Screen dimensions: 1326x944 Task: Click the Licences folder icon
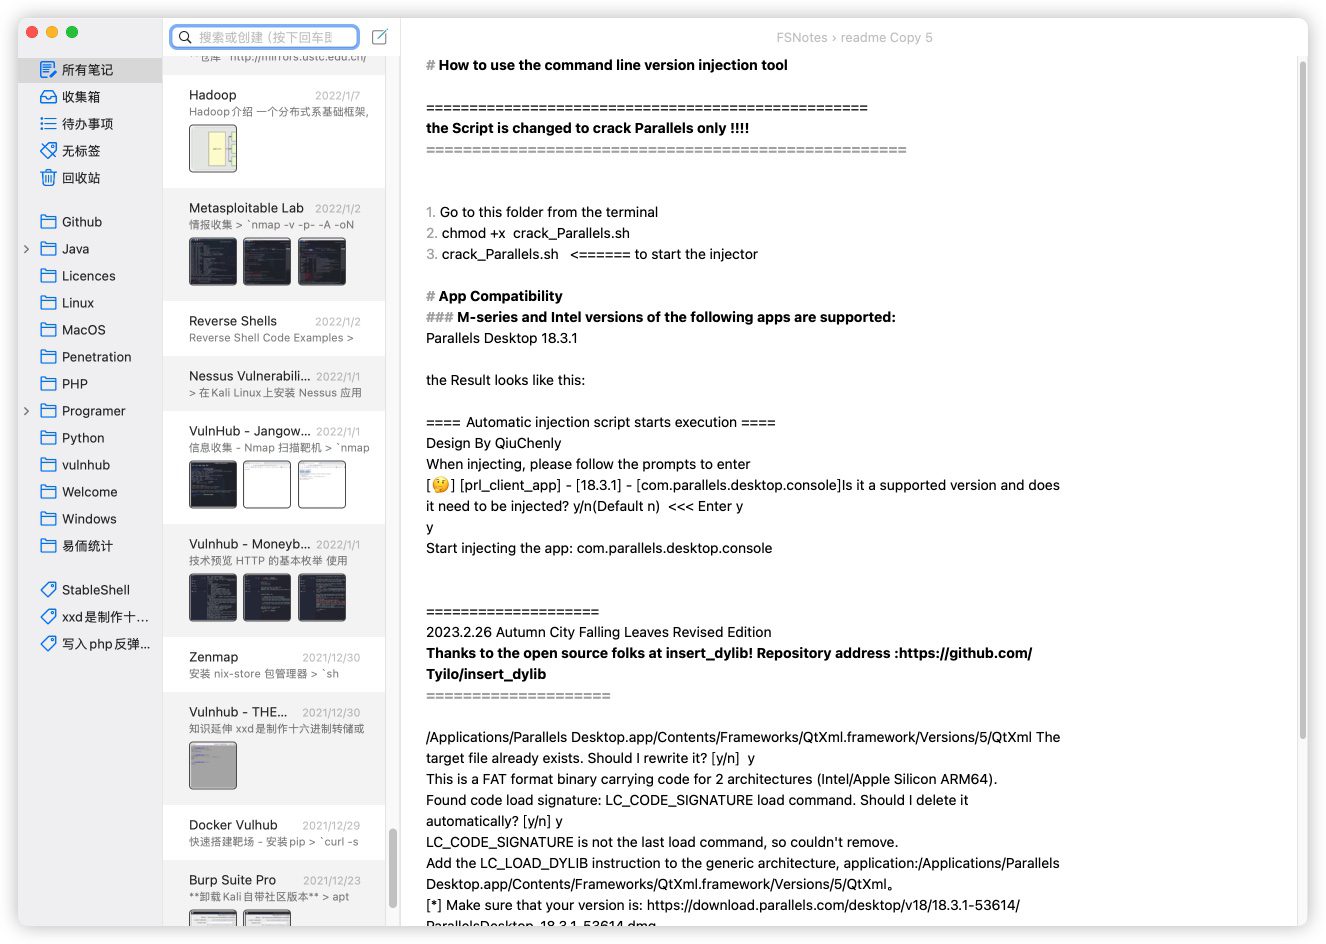pos(48,276)
